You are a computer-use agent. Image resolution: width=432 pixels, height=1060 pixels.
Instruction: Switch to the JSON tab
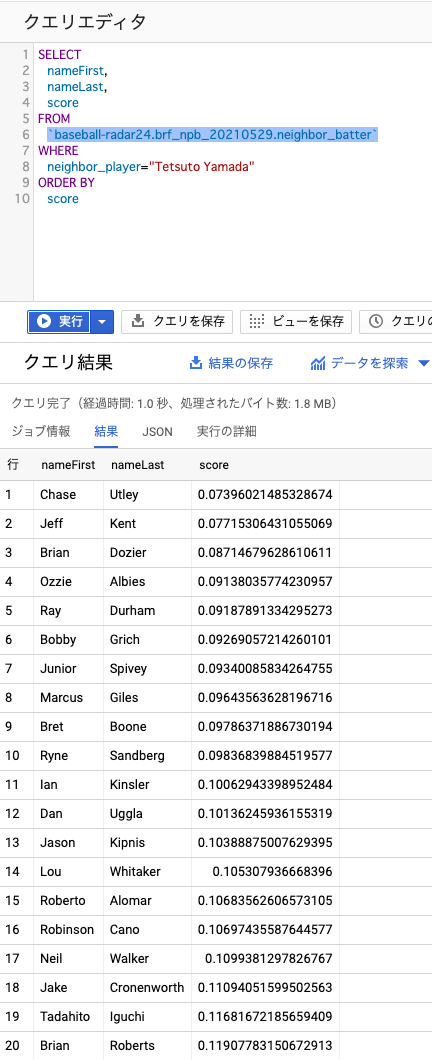coord(157,431)
